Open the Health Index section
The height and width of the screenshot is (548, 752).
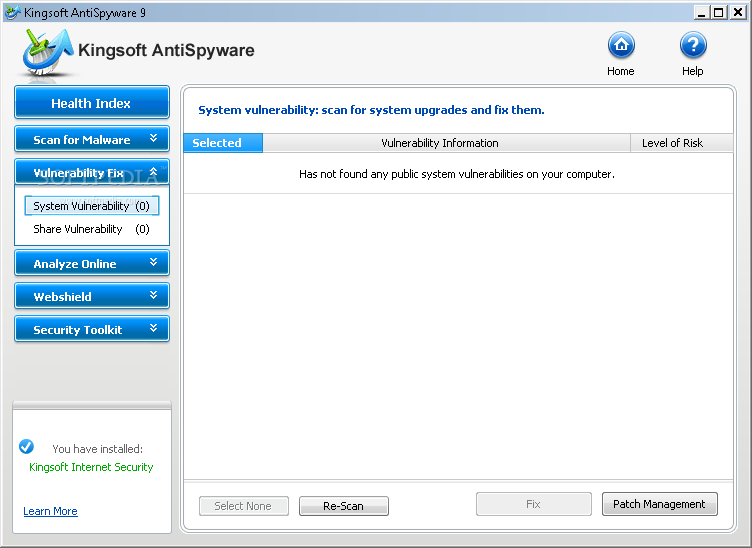tap(92, 103)
